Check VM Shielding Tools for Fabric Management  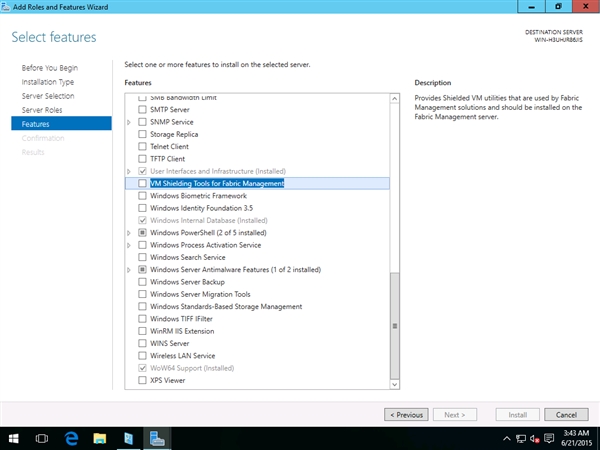coord(142,183)
